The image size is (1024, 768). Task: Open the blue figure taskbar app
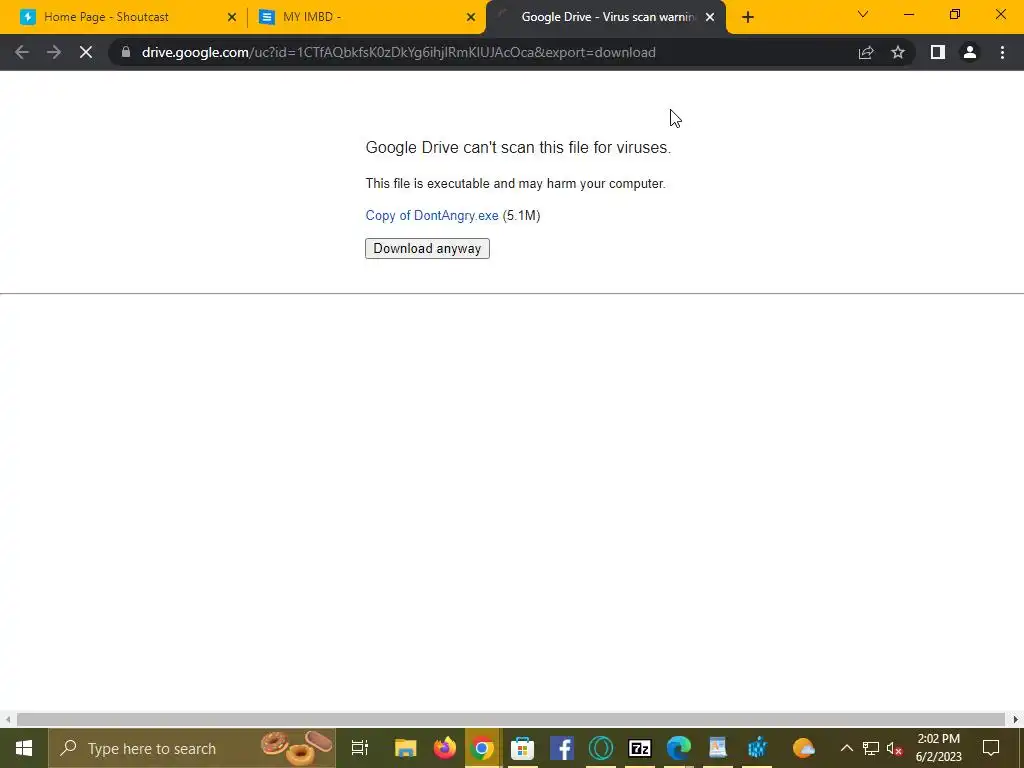[x=758, y=748]
